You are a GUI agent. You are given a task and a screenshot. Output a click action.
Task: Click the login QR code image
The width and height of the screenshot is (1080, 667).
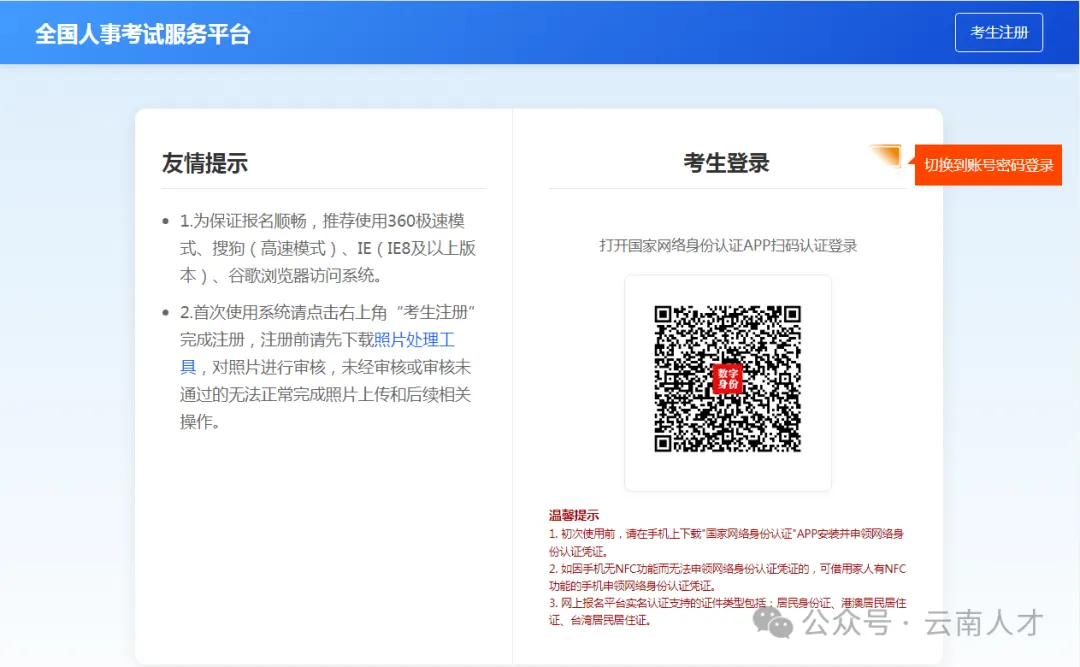pyautogui.click(x=727, y=379)
